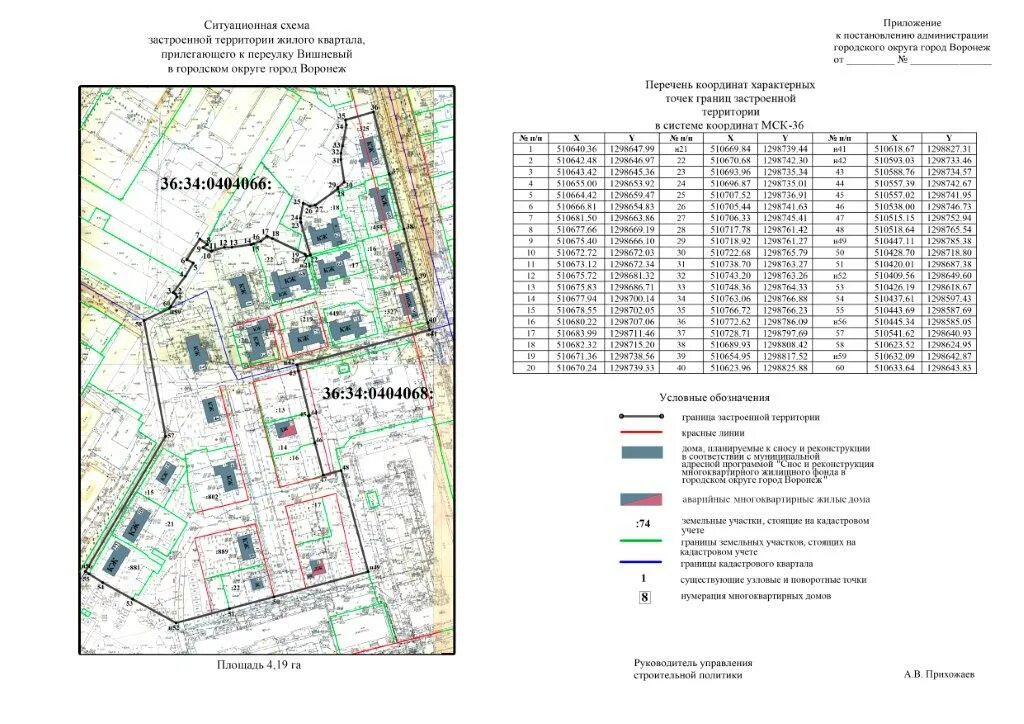Click the 'Условные обозначения' heading
Image resolution: width=1024 pixels, height=724 pixels.
click(714, 398)
